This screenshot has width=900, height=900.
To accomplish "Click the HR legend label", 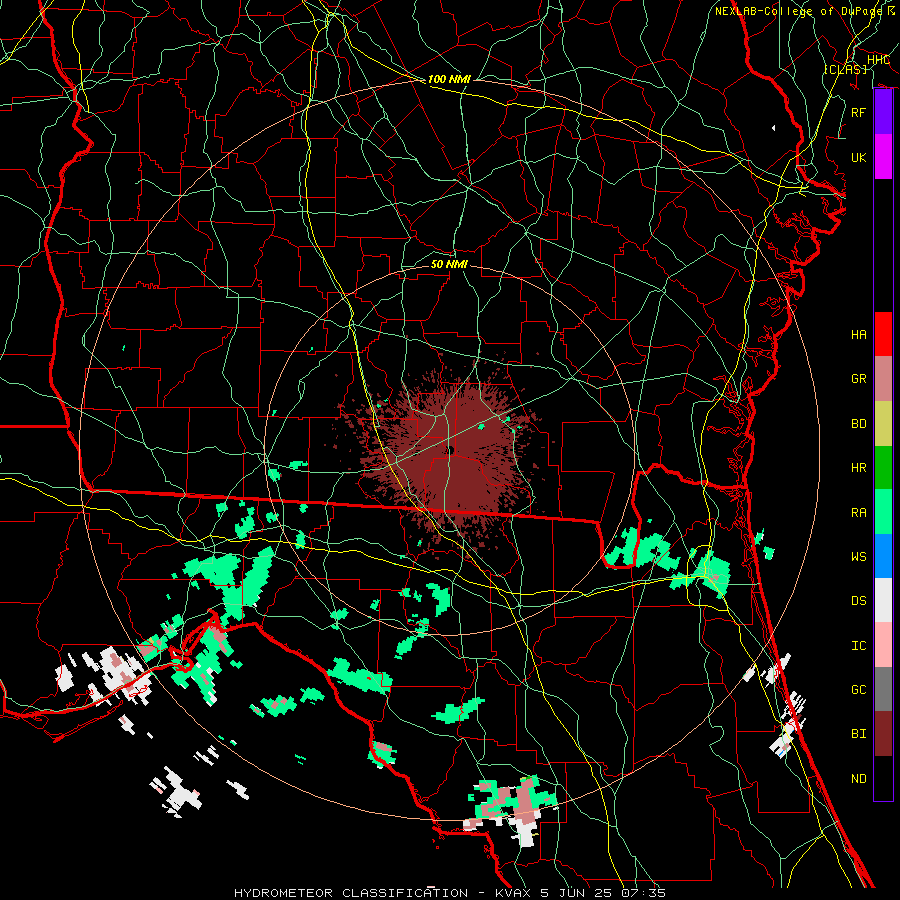I will click(858, 468).
